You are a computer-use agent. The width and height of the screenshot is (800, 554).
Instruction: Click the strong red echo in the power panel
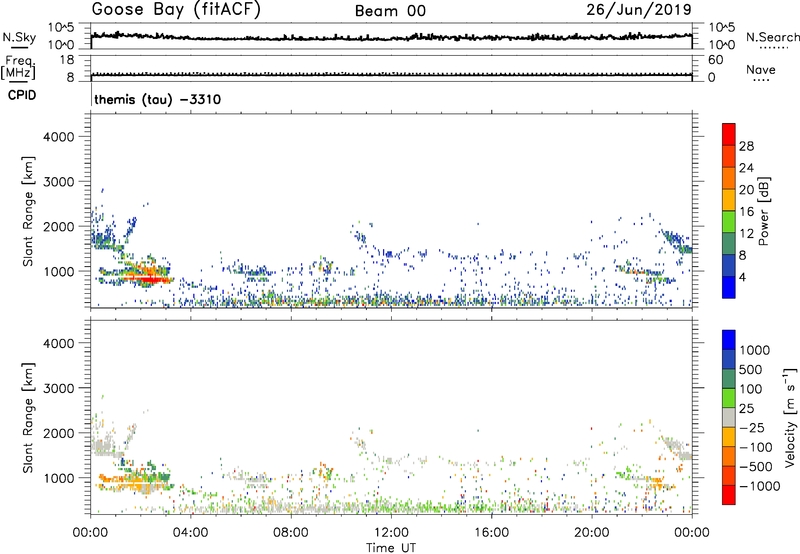[x=151, y=279]
